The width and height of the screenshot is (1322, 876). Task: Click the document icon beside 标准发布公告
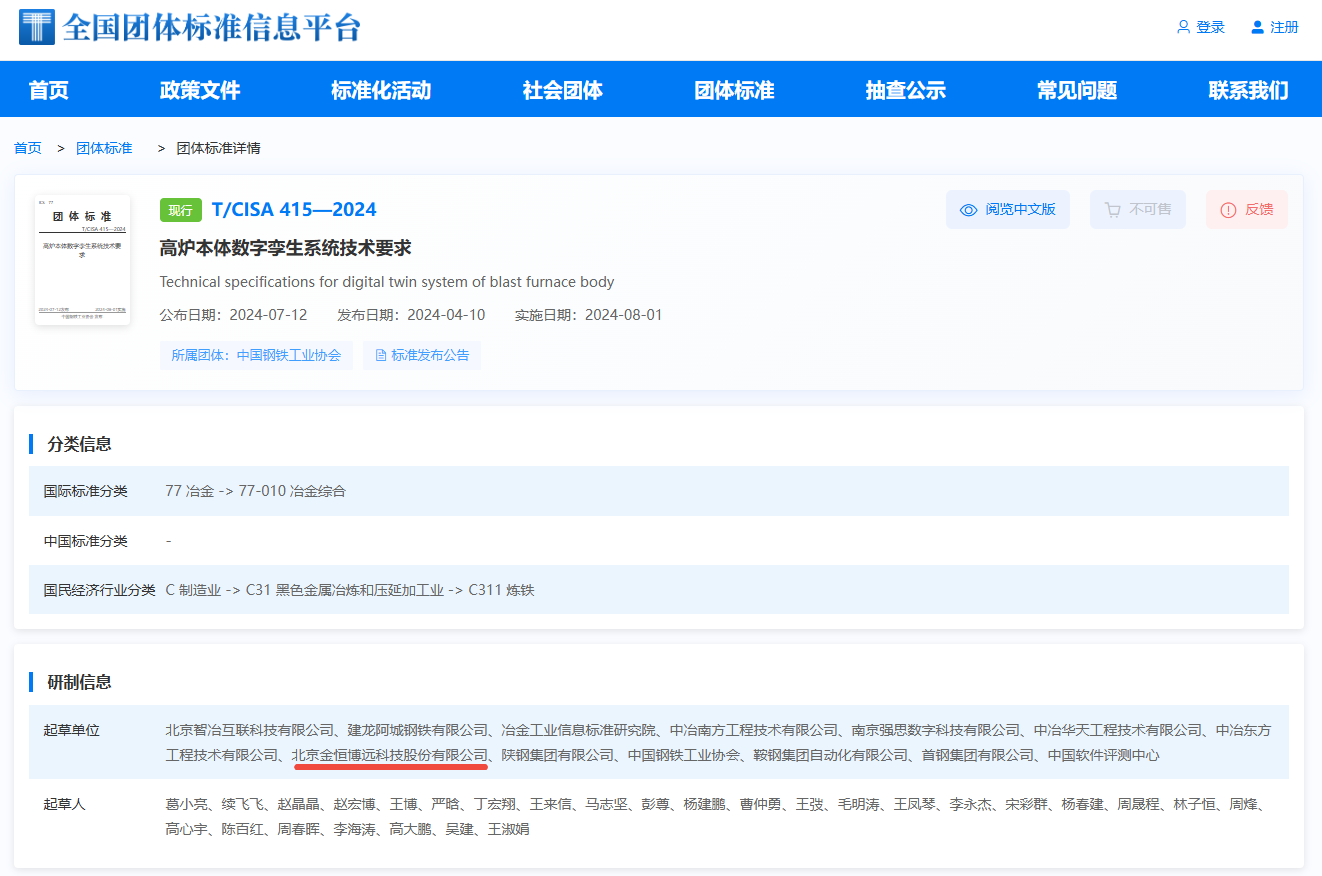381,355
